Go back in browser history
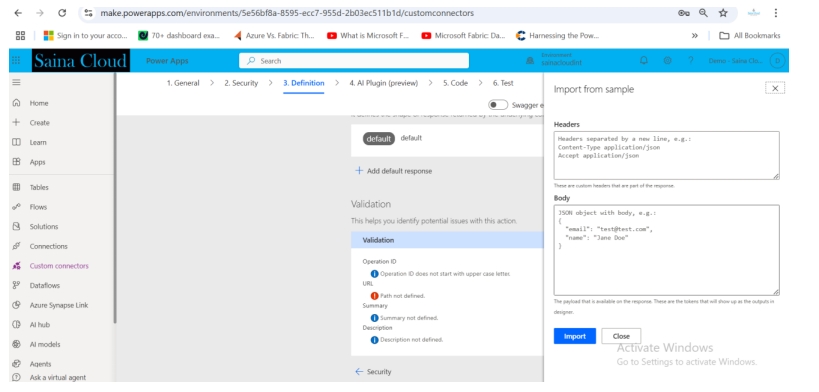Image resolution: width=819 pixels, height=392 pixels. pyautogui.click(x=18, y=13)
